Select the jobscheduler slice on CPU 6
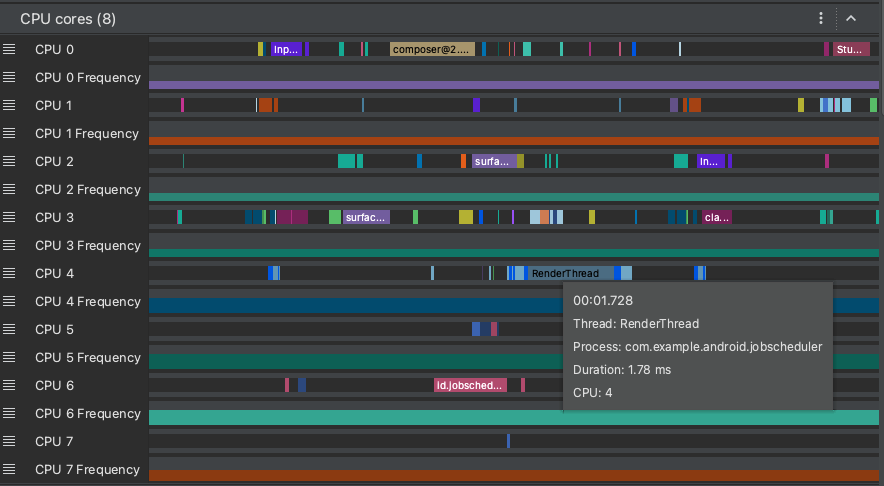Image resolution: width=884 pixels, height=486 pixels. click(x=470, y=385)
